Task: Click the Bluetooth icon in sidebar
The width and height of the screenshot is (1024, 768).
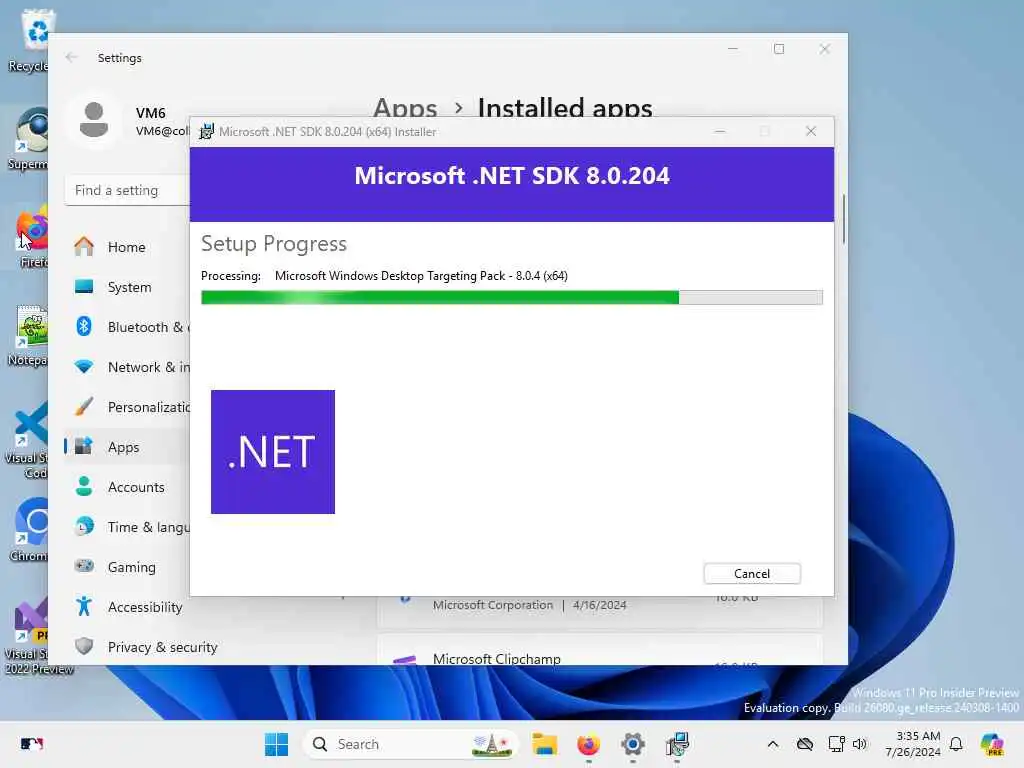Action: click(x=84, y=326)
